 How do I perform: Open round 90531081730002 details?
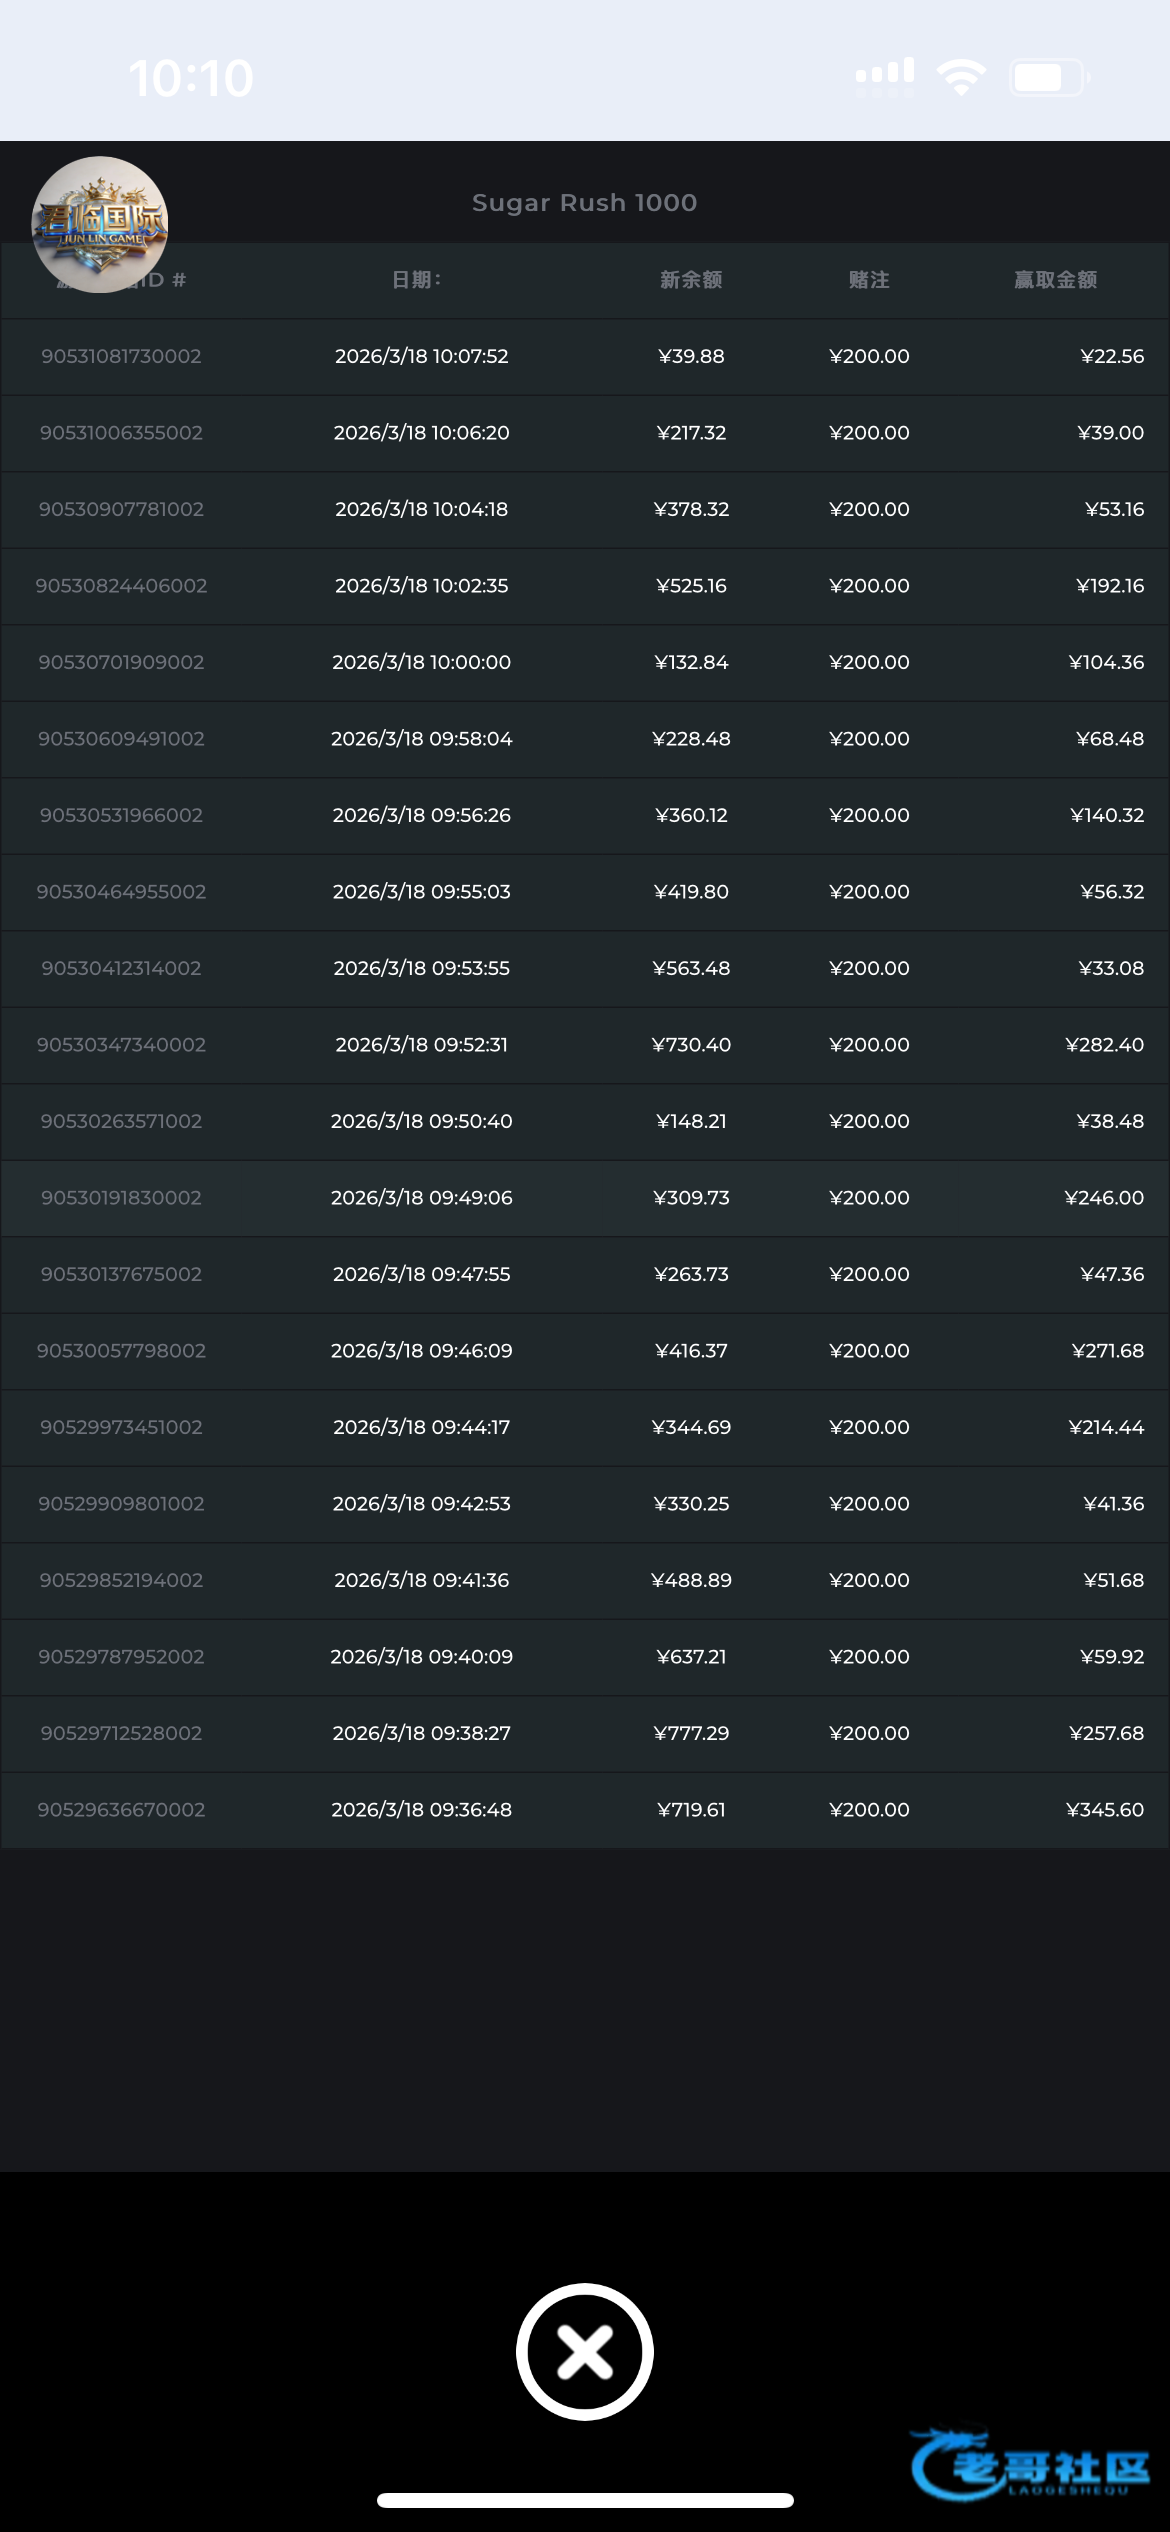[121, 357]
